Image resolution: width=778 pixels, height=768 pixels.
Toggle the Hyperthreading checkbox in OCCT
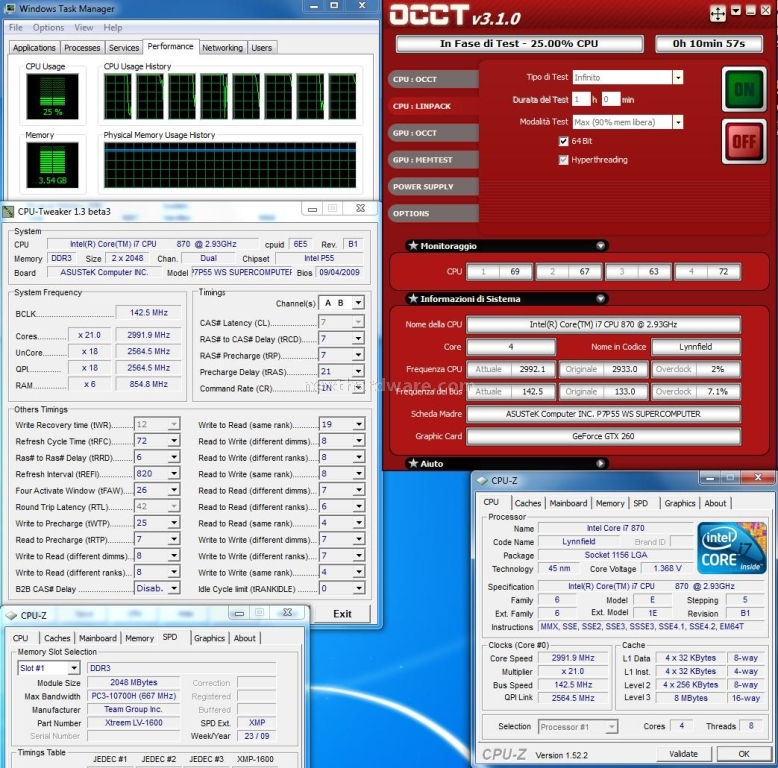pos(563,160)
